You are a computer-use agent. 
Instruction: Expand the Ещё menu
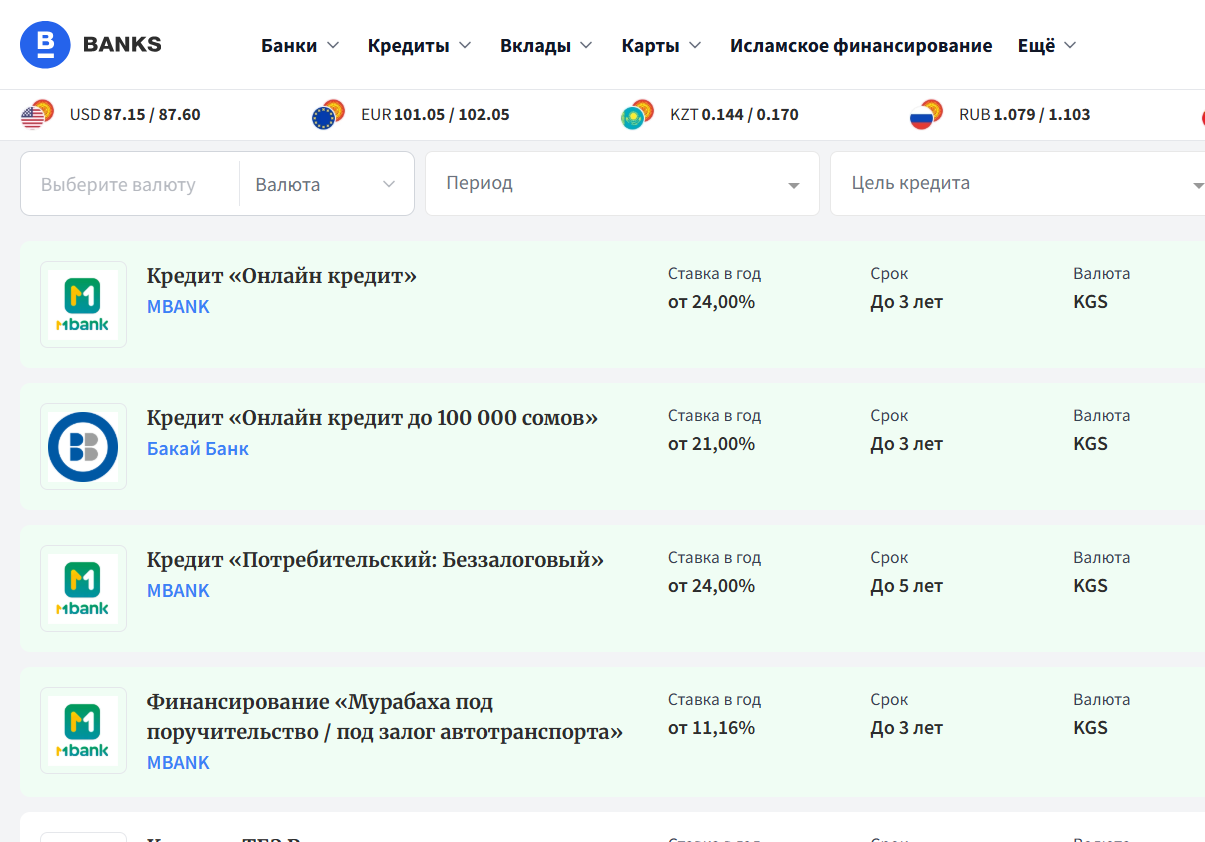click(x=1047, y=45)
